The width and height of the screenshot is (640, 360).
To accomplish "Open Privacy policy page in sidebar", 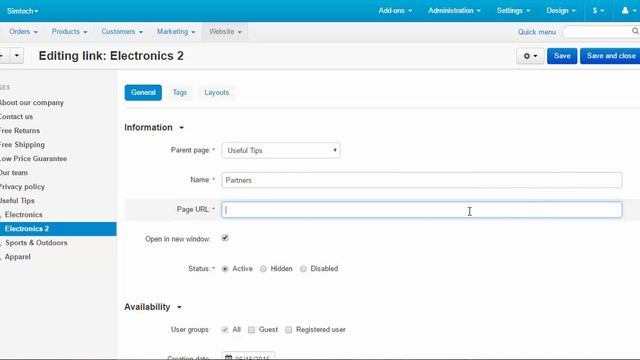I will pyautogui.click(x=22, y=187).
